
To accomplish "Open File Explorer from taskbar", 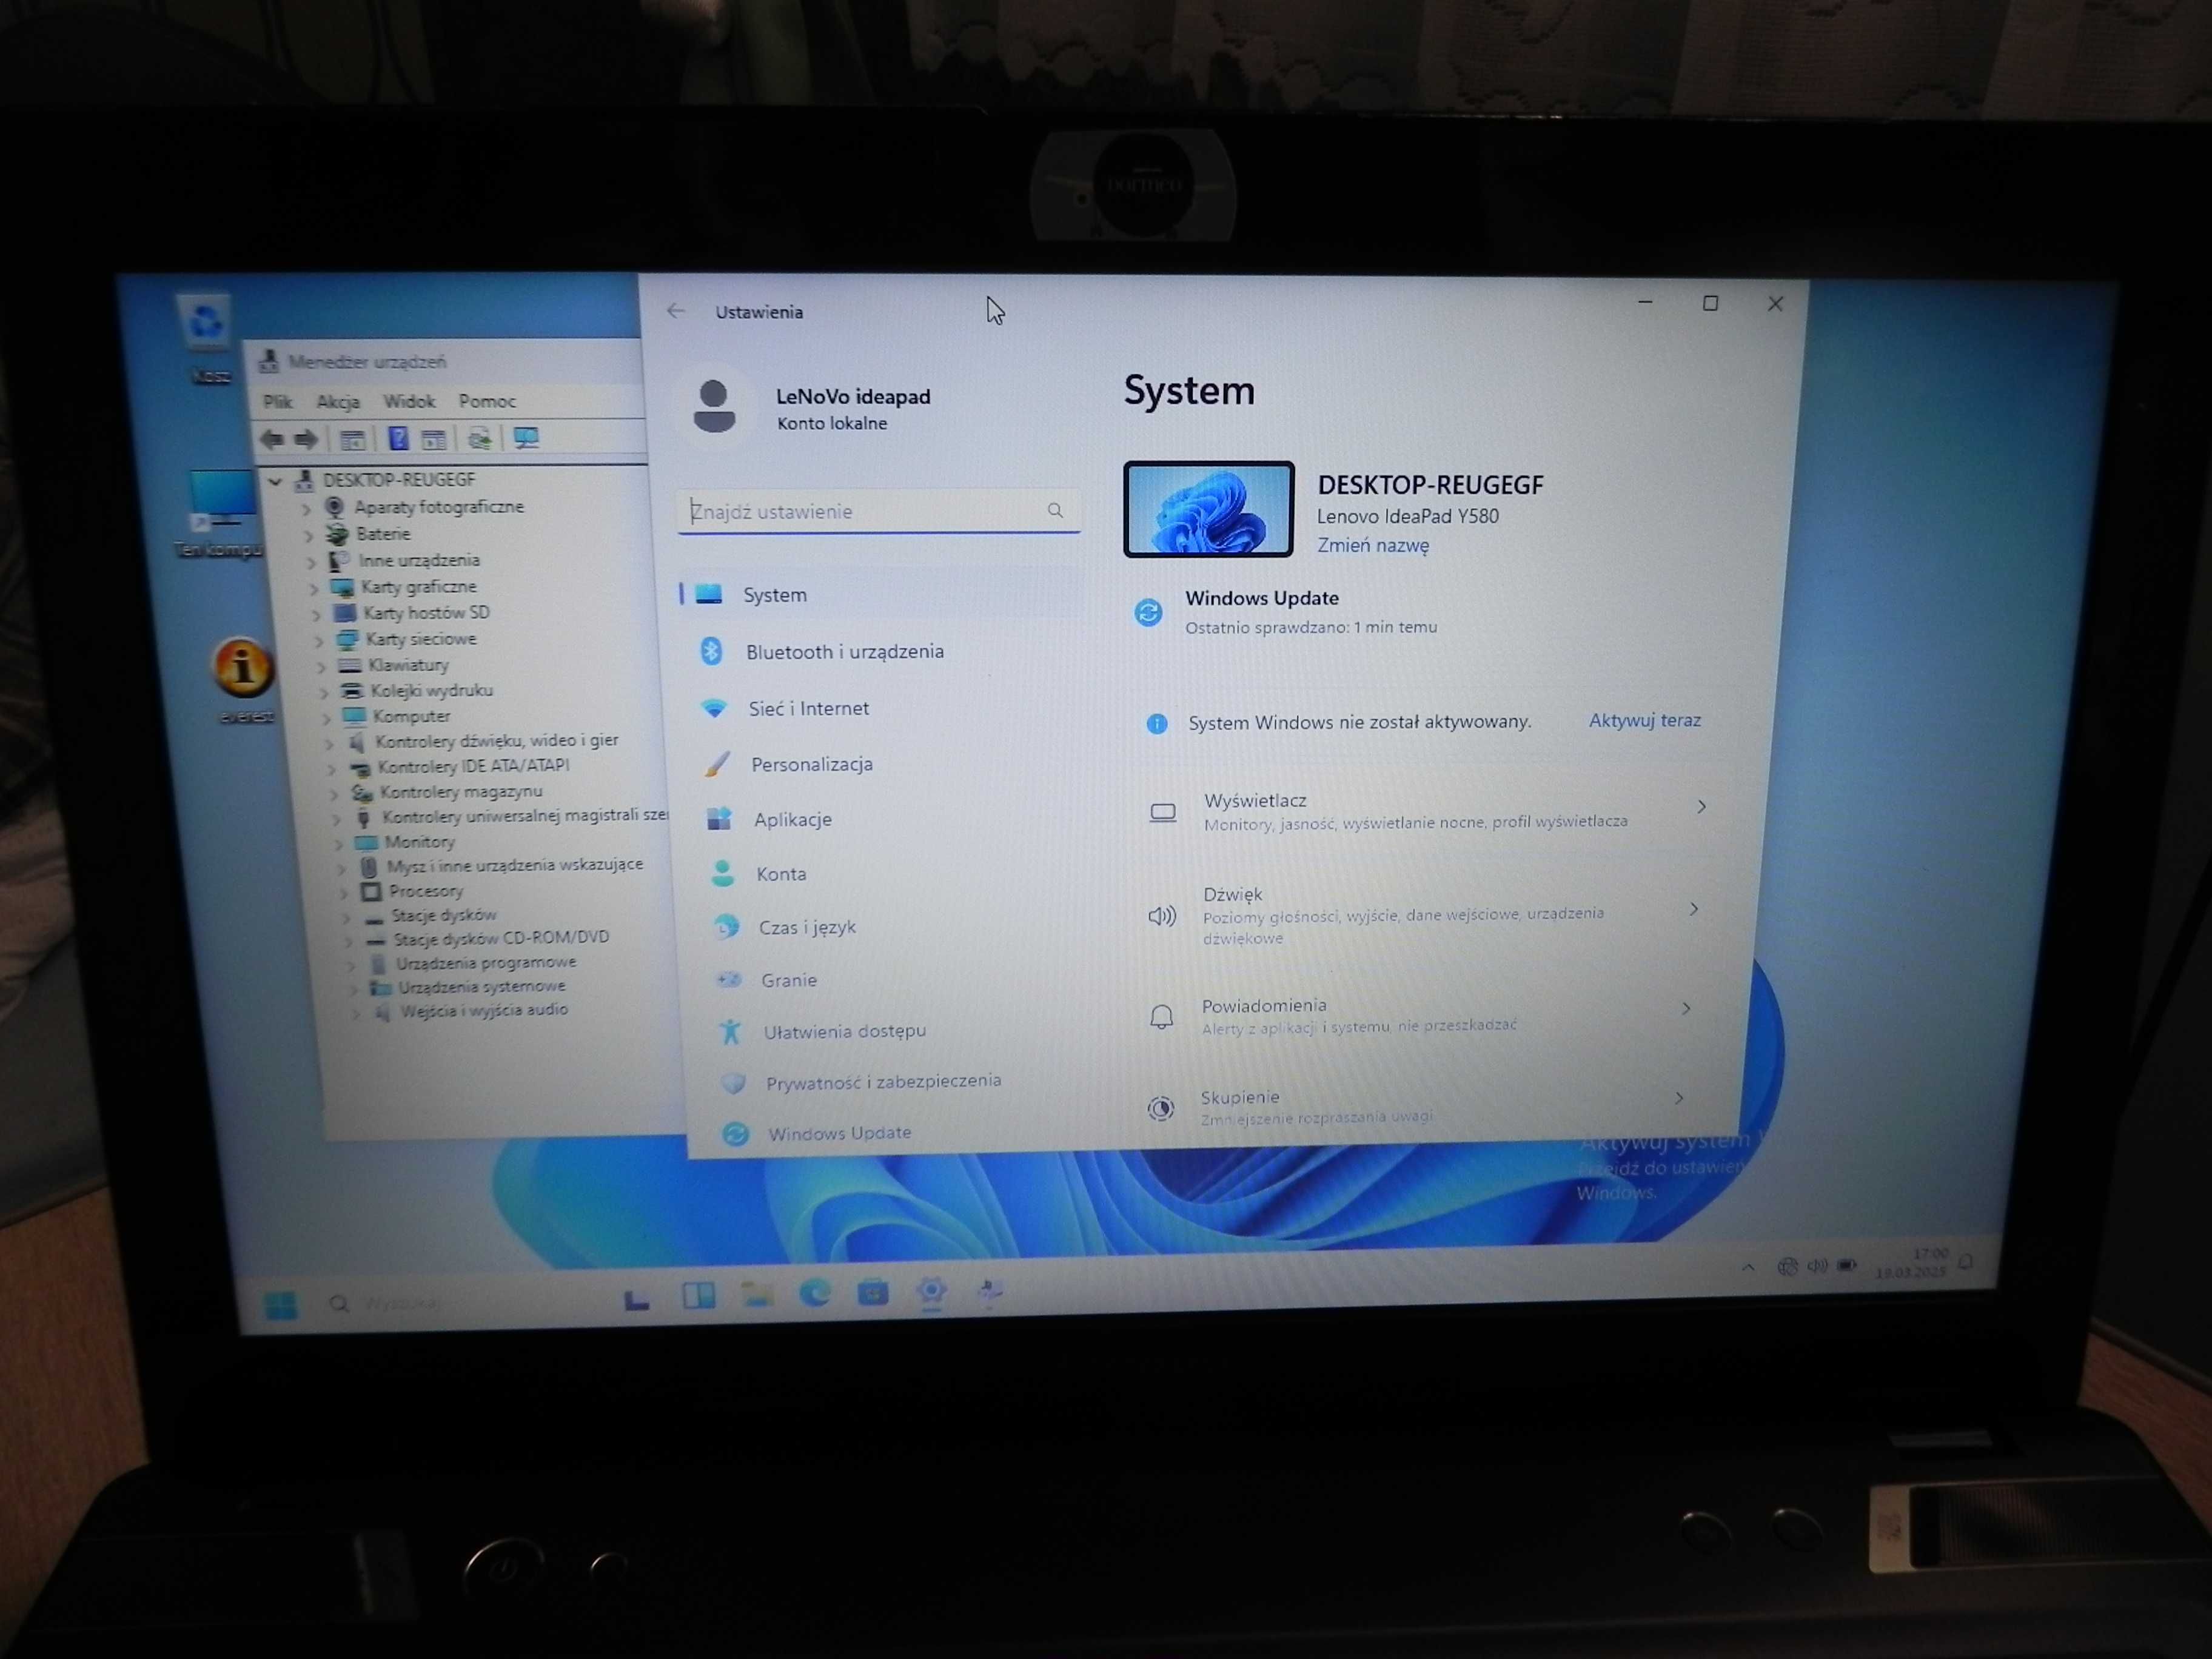I will [x=757, y=1295].
